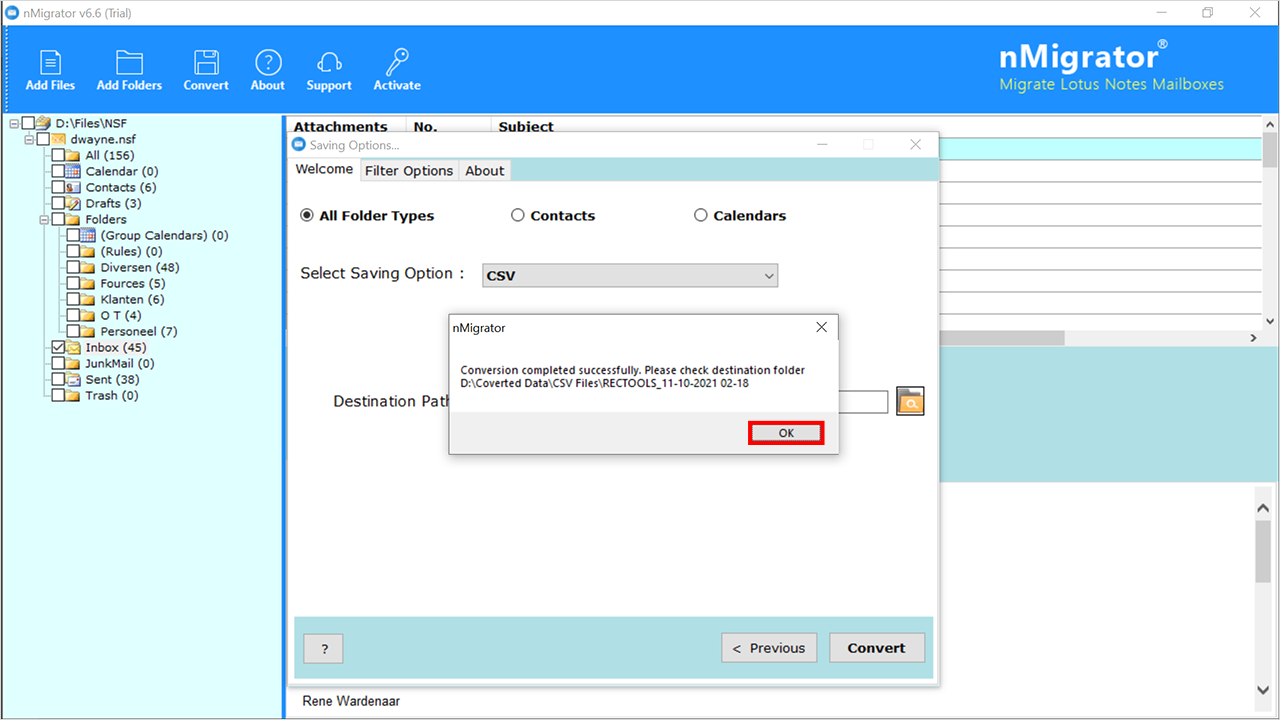Click the Convert floppy-disk toolbar icon

[206, 70]
